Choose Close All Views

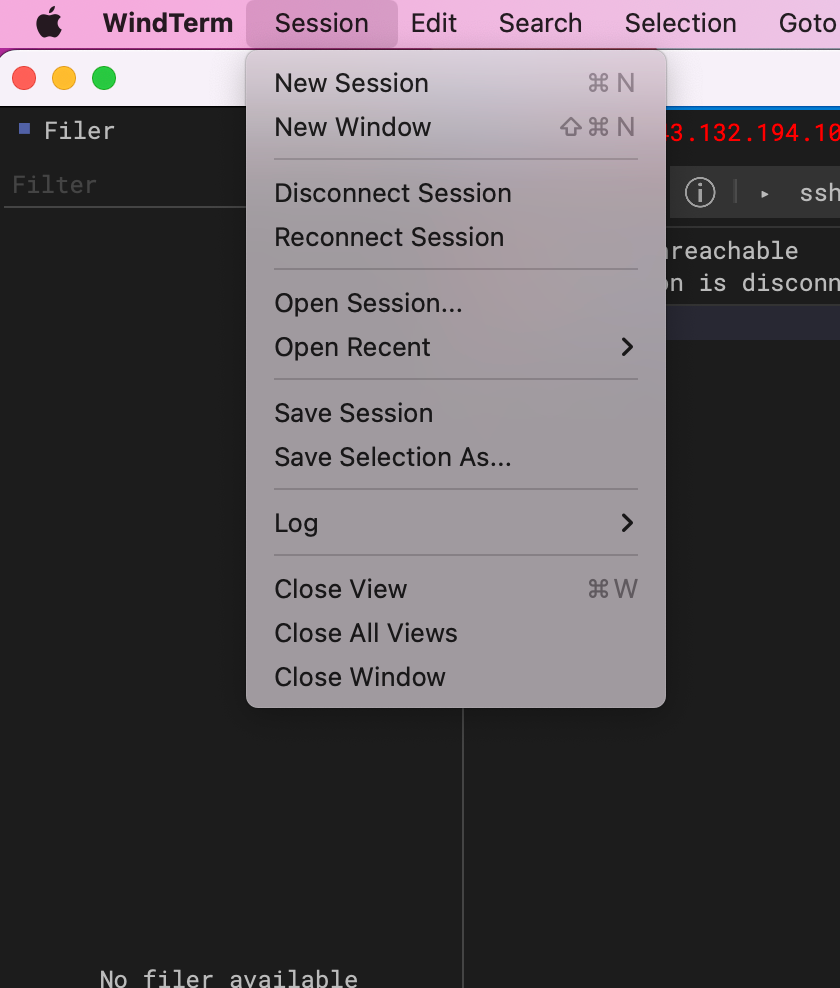(365, 633)
